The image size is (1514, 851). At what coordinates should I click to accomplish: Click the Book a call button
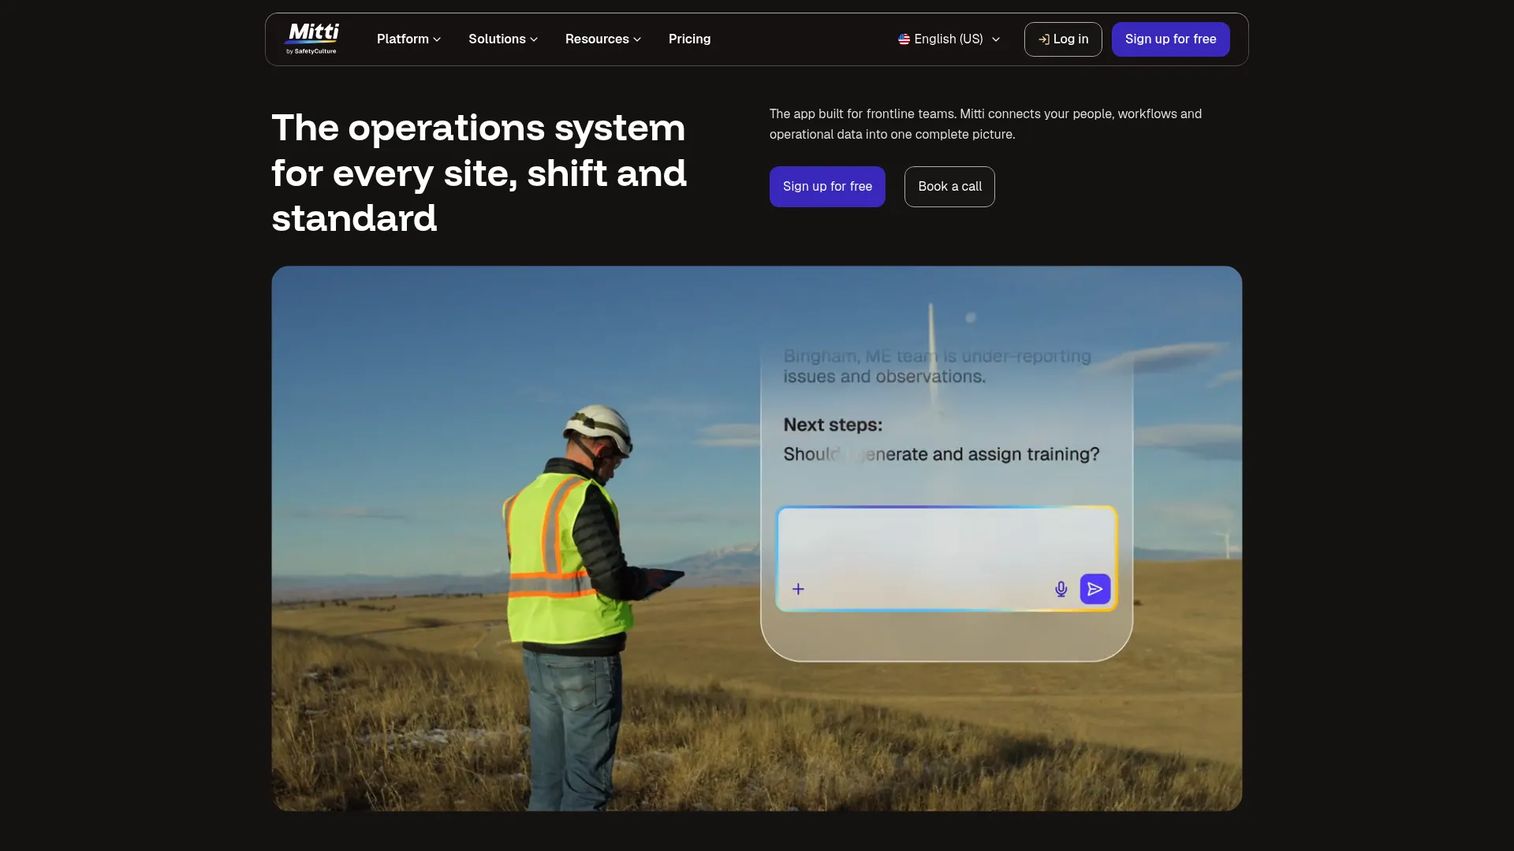click(x=950, y=187)
